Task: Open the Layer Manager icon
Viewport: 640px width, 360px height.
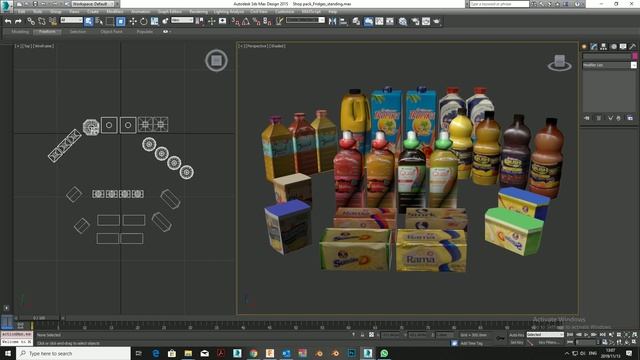Action: pos(356,21)
